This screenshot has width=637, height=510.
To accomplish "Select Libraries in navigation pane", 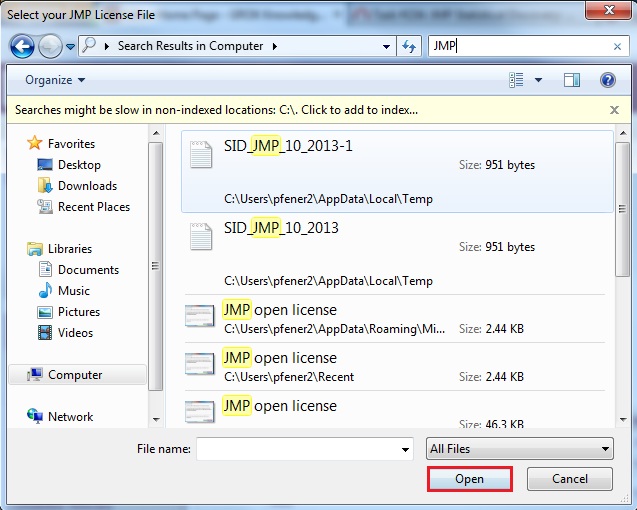I will tap(59, 248).
